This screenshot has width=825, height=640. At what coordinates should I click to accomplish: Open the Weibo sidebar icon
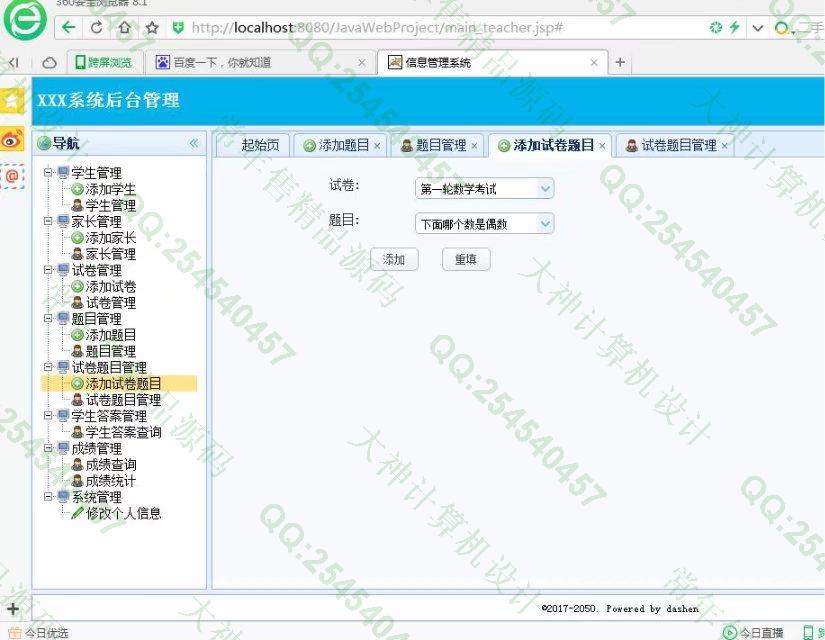click(12, 139)
